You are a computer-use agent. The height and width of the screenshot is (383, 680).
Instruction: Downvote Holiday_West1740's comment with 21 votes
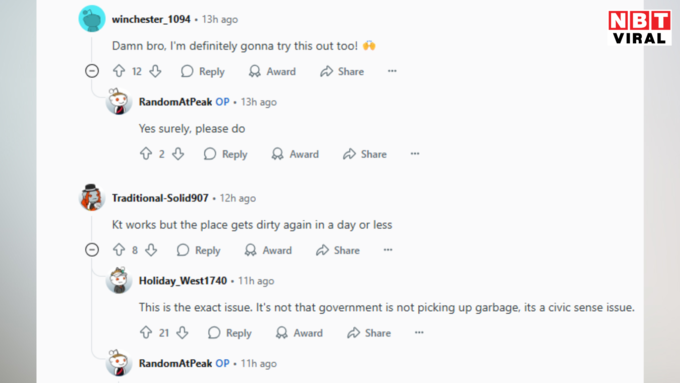click(182, 333)
